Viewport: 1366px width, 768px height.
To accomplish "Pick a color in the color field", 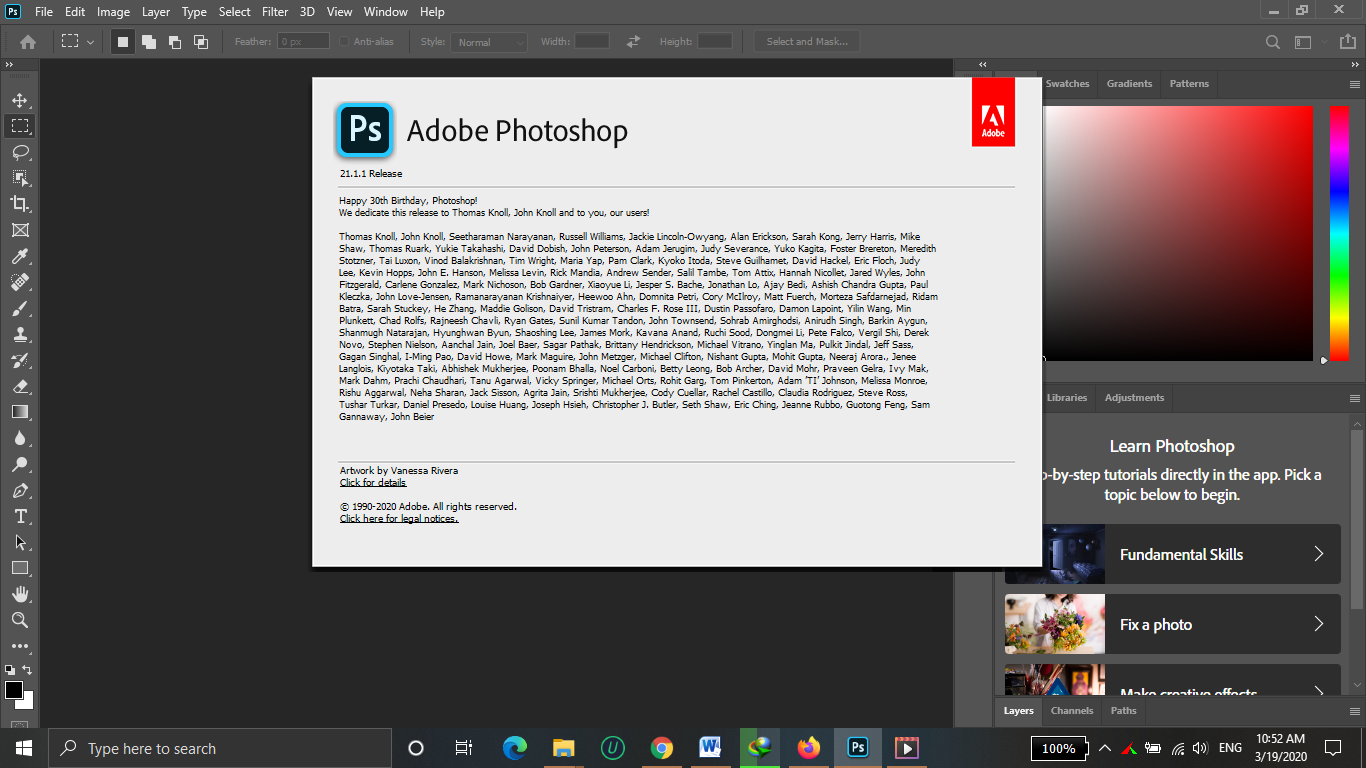I will [1179, 232].
